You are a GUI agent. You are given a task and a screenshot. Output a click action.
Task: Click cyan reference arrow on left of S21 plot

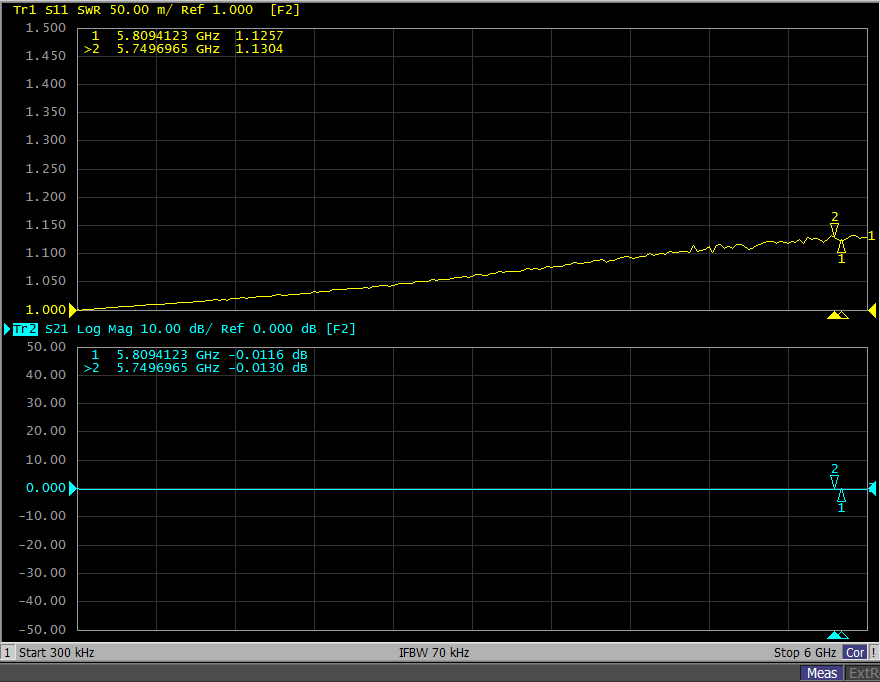[x=73, y=488]
